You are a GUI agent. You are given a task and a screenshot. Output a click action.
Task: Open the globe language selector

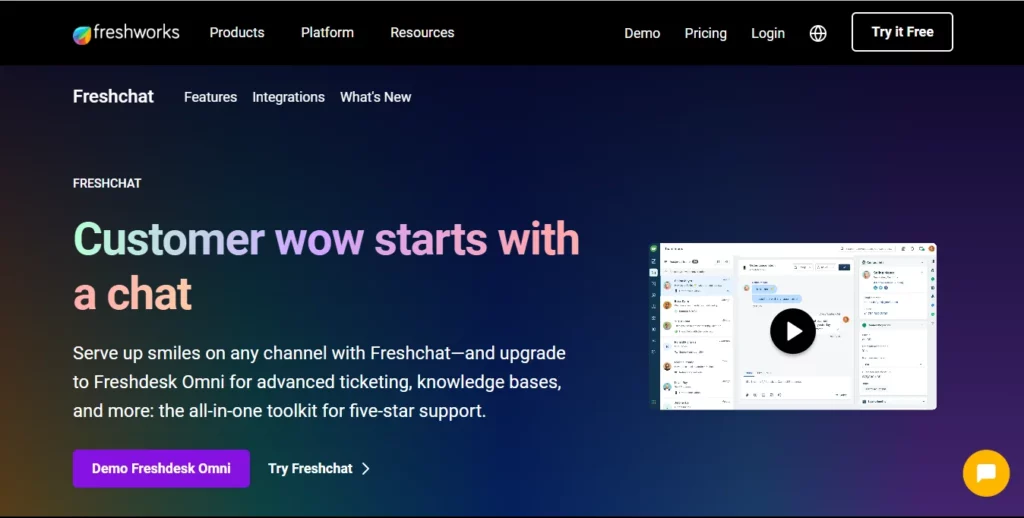(818, 33)
